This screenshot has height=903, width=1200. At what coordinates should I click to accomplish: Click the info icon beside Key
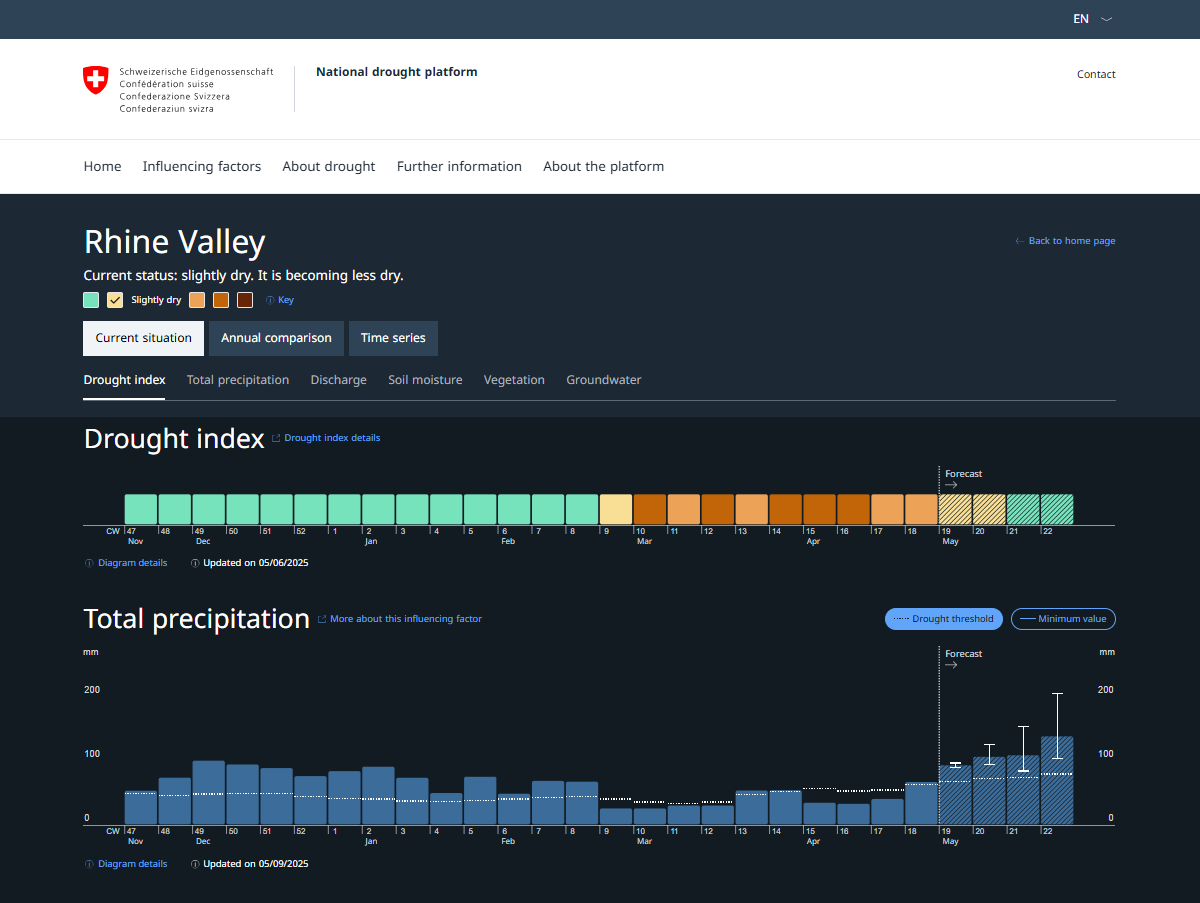270,300
